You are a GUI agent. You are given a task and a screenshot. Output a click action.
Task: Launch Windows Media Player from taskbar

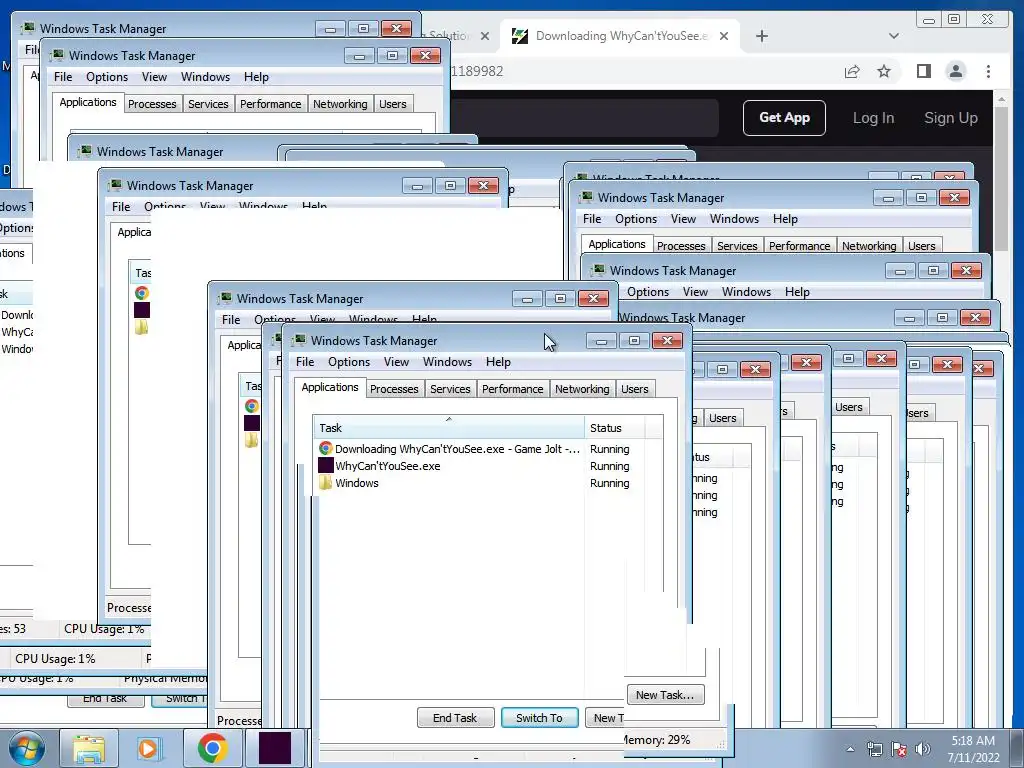[148, 748]
